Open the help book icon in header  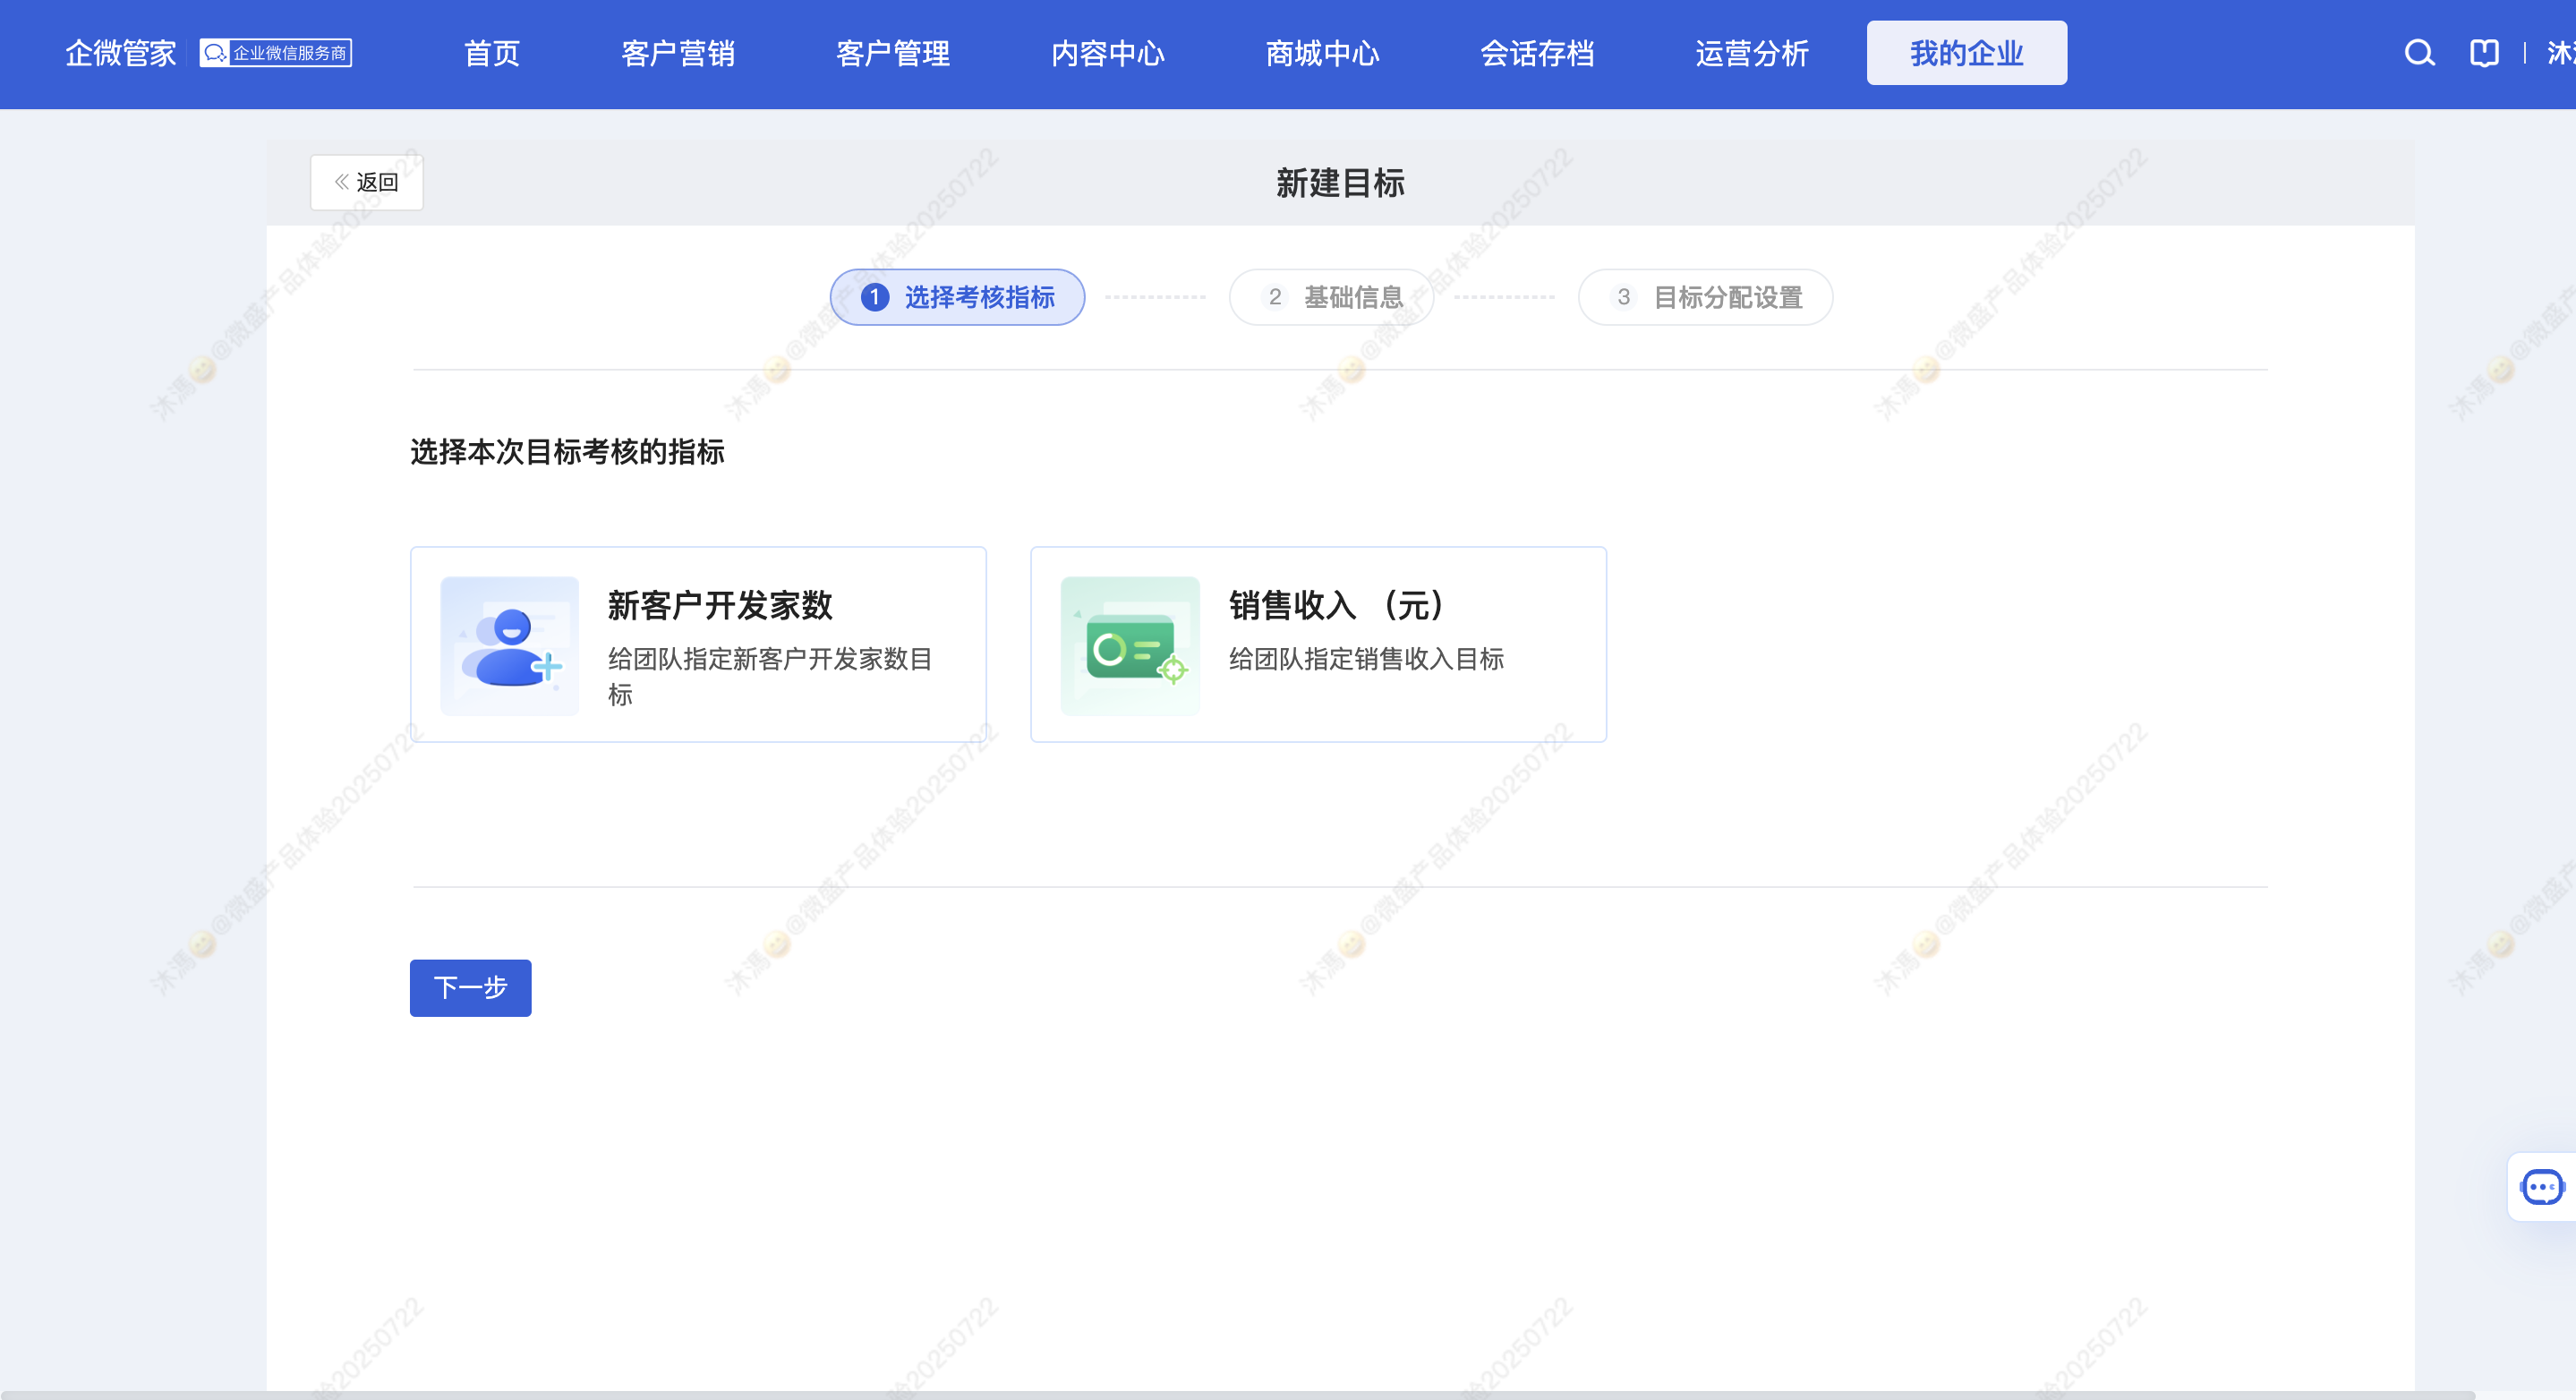coord(2484,53)
